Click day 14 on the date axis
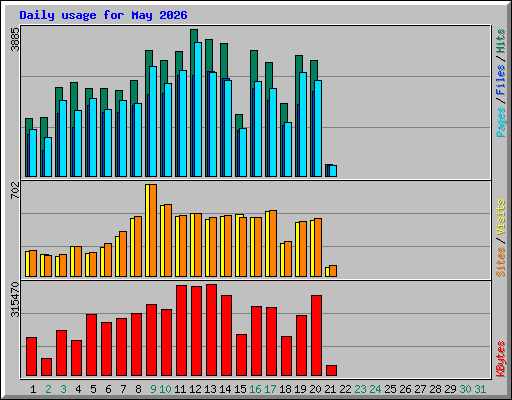Viewport: 512px width, 400px height. 225,389
